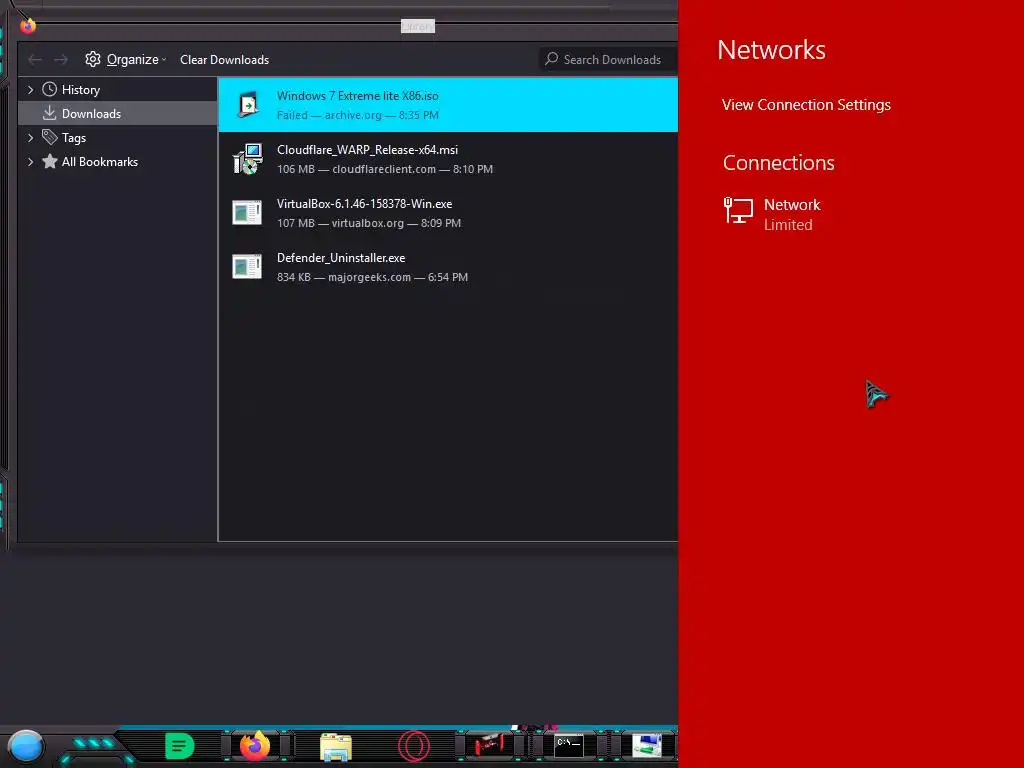
Task: Select Windows 7 Extreme lite X86.iso download
Action: [448, 104]
